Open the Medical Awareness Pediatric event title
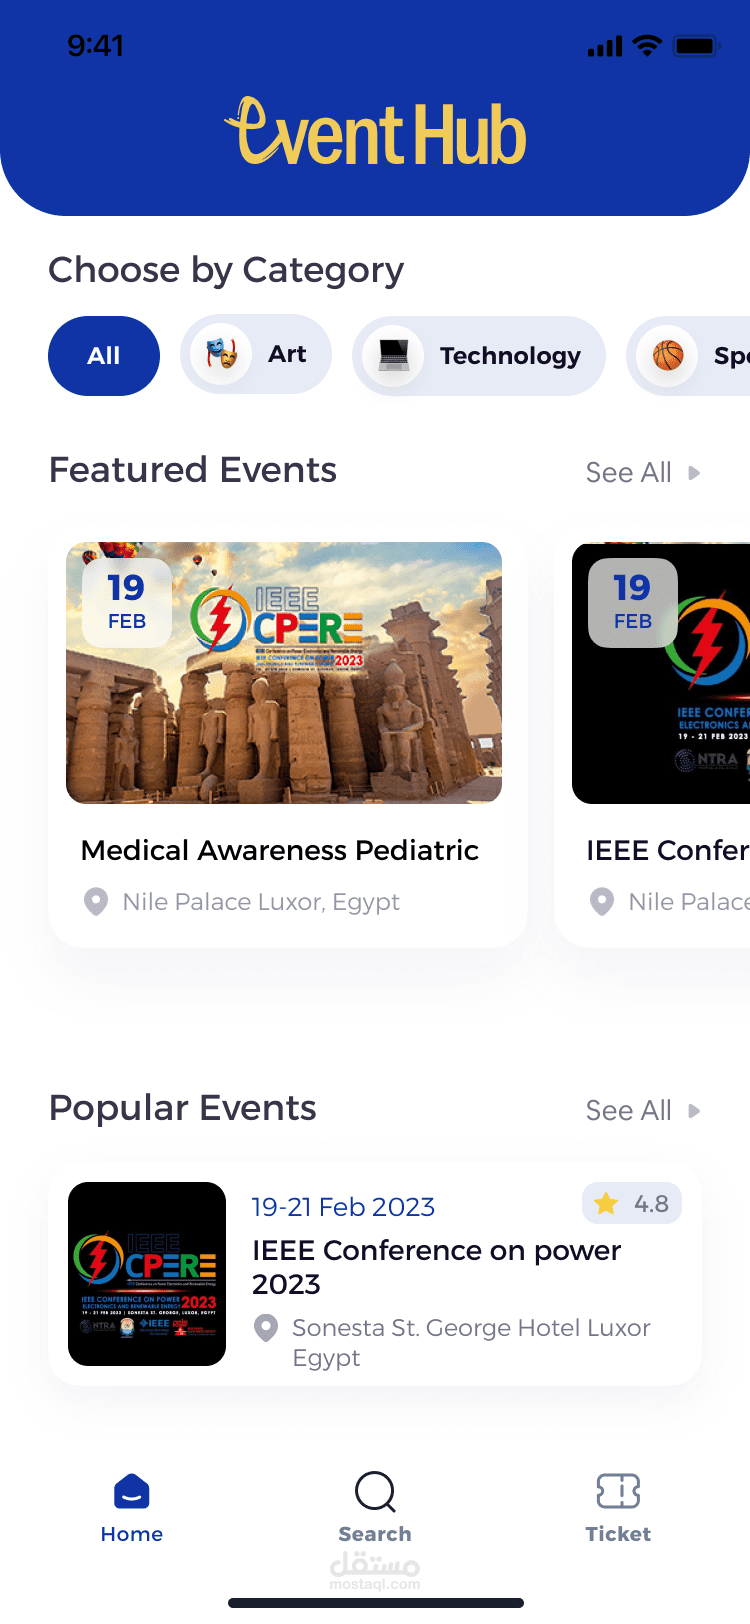The image size is (750, 1624). [280, 850]
